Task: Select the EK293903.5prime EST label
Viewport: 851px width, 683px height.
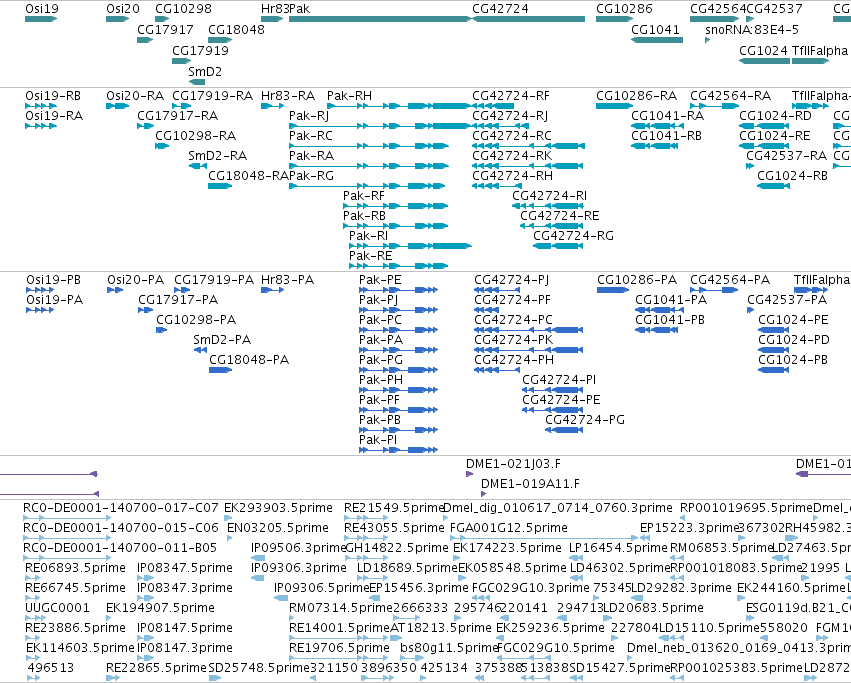Action: (x=278, y=508)
